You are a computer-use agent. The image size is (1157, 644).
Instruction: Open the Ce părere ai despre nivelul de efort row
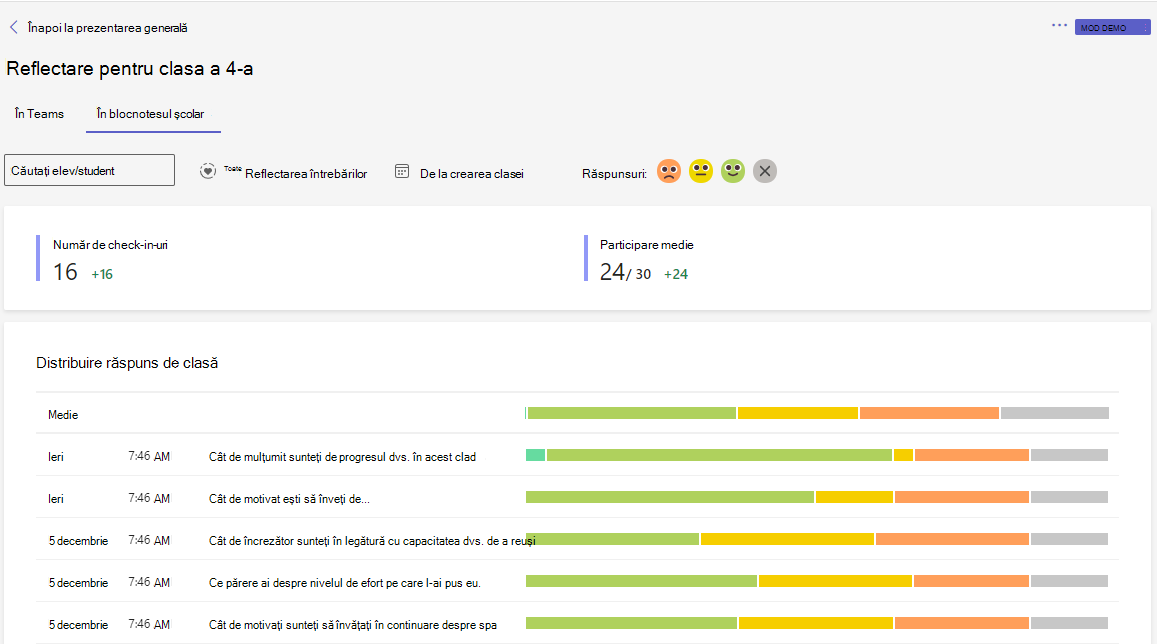coord(578,582)
